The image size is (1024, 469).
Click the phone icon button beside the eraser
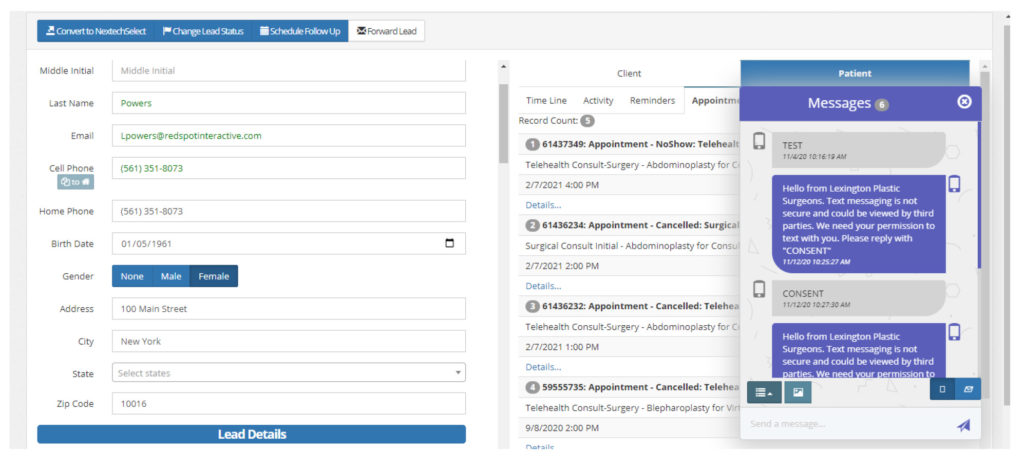click(942, 389)
